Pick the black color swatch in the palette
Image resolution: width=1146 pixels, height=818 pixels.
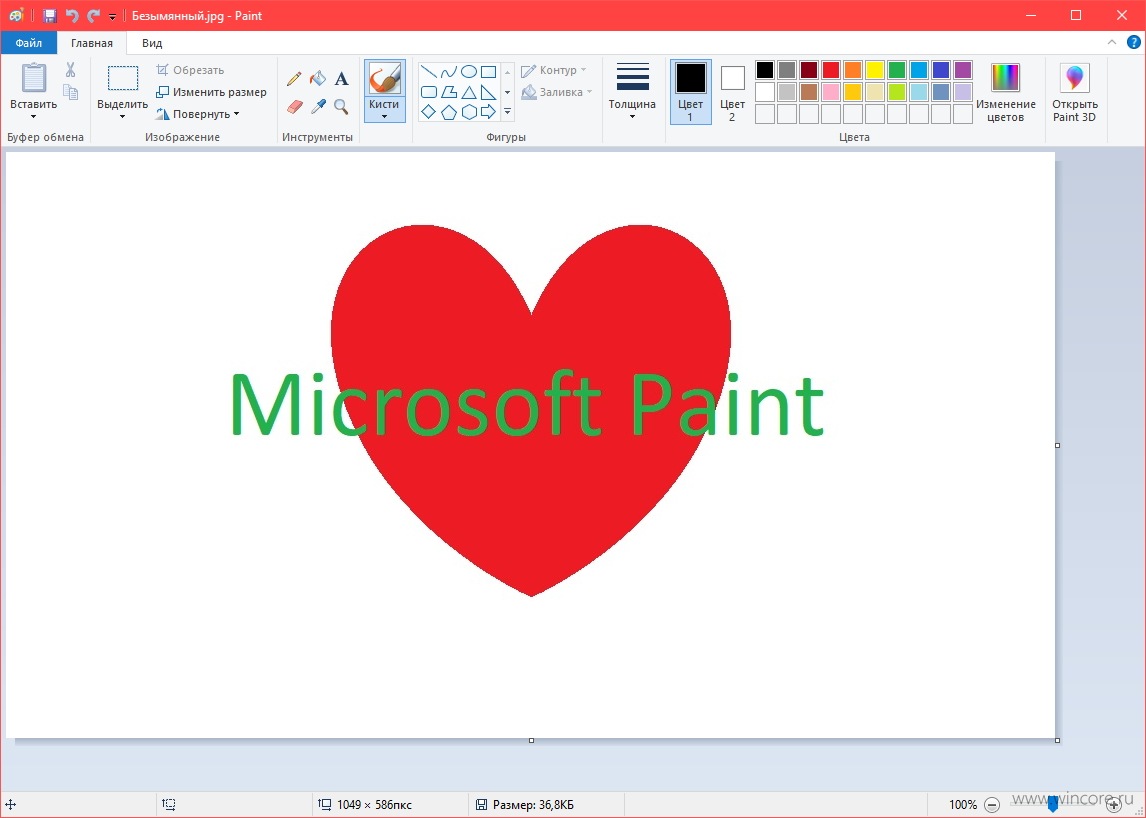point(764,69)
